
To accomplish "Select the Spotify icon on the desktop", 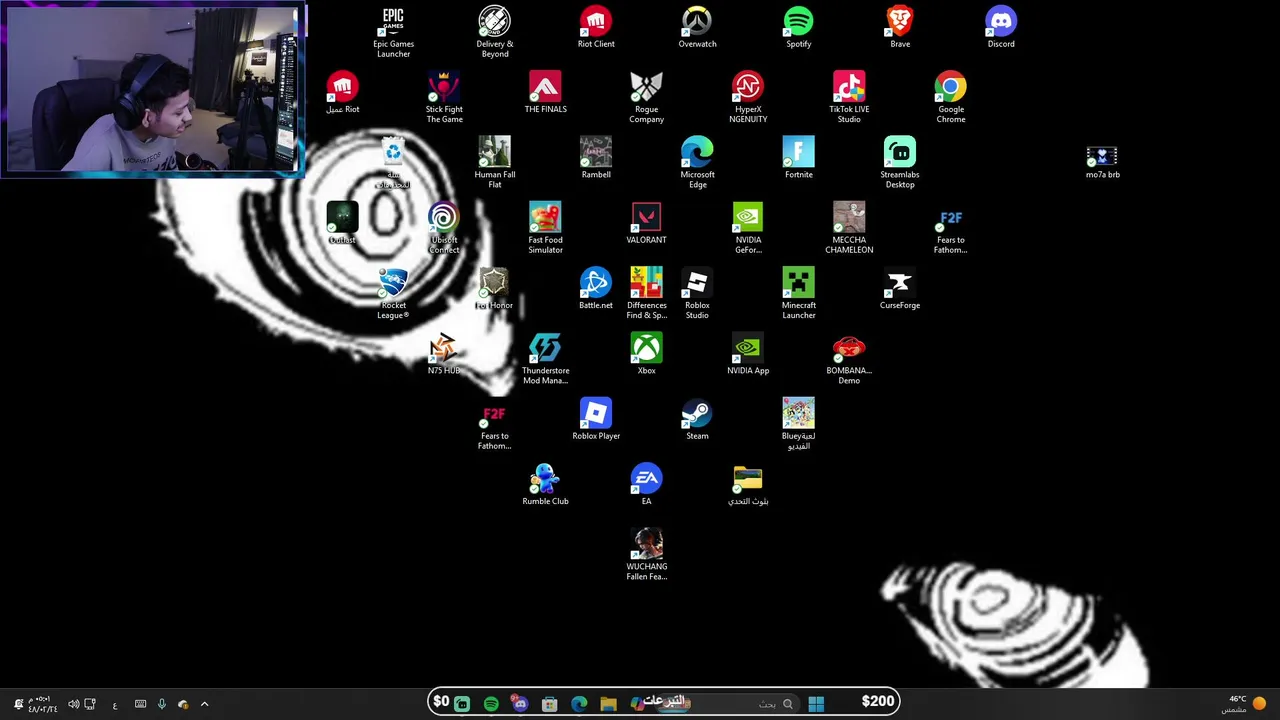I will coord(798,27).
